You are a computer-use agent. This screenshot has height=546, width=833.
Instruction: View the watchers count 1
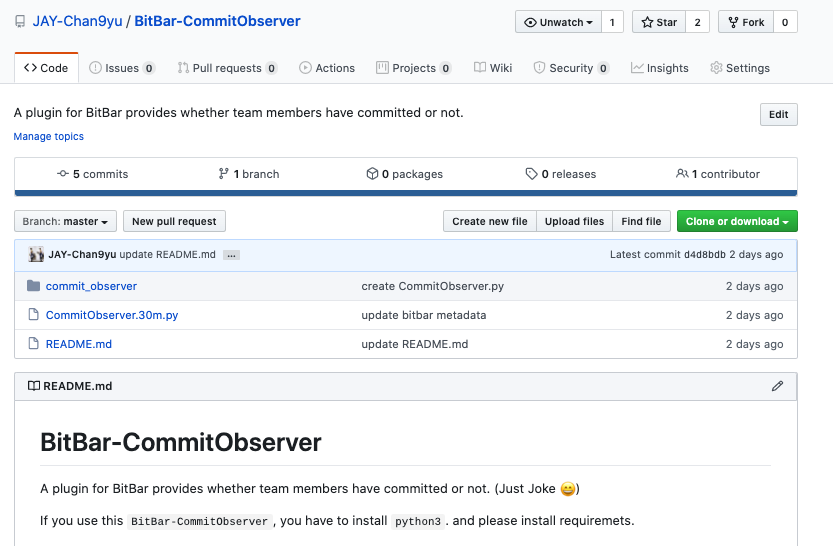612,22
